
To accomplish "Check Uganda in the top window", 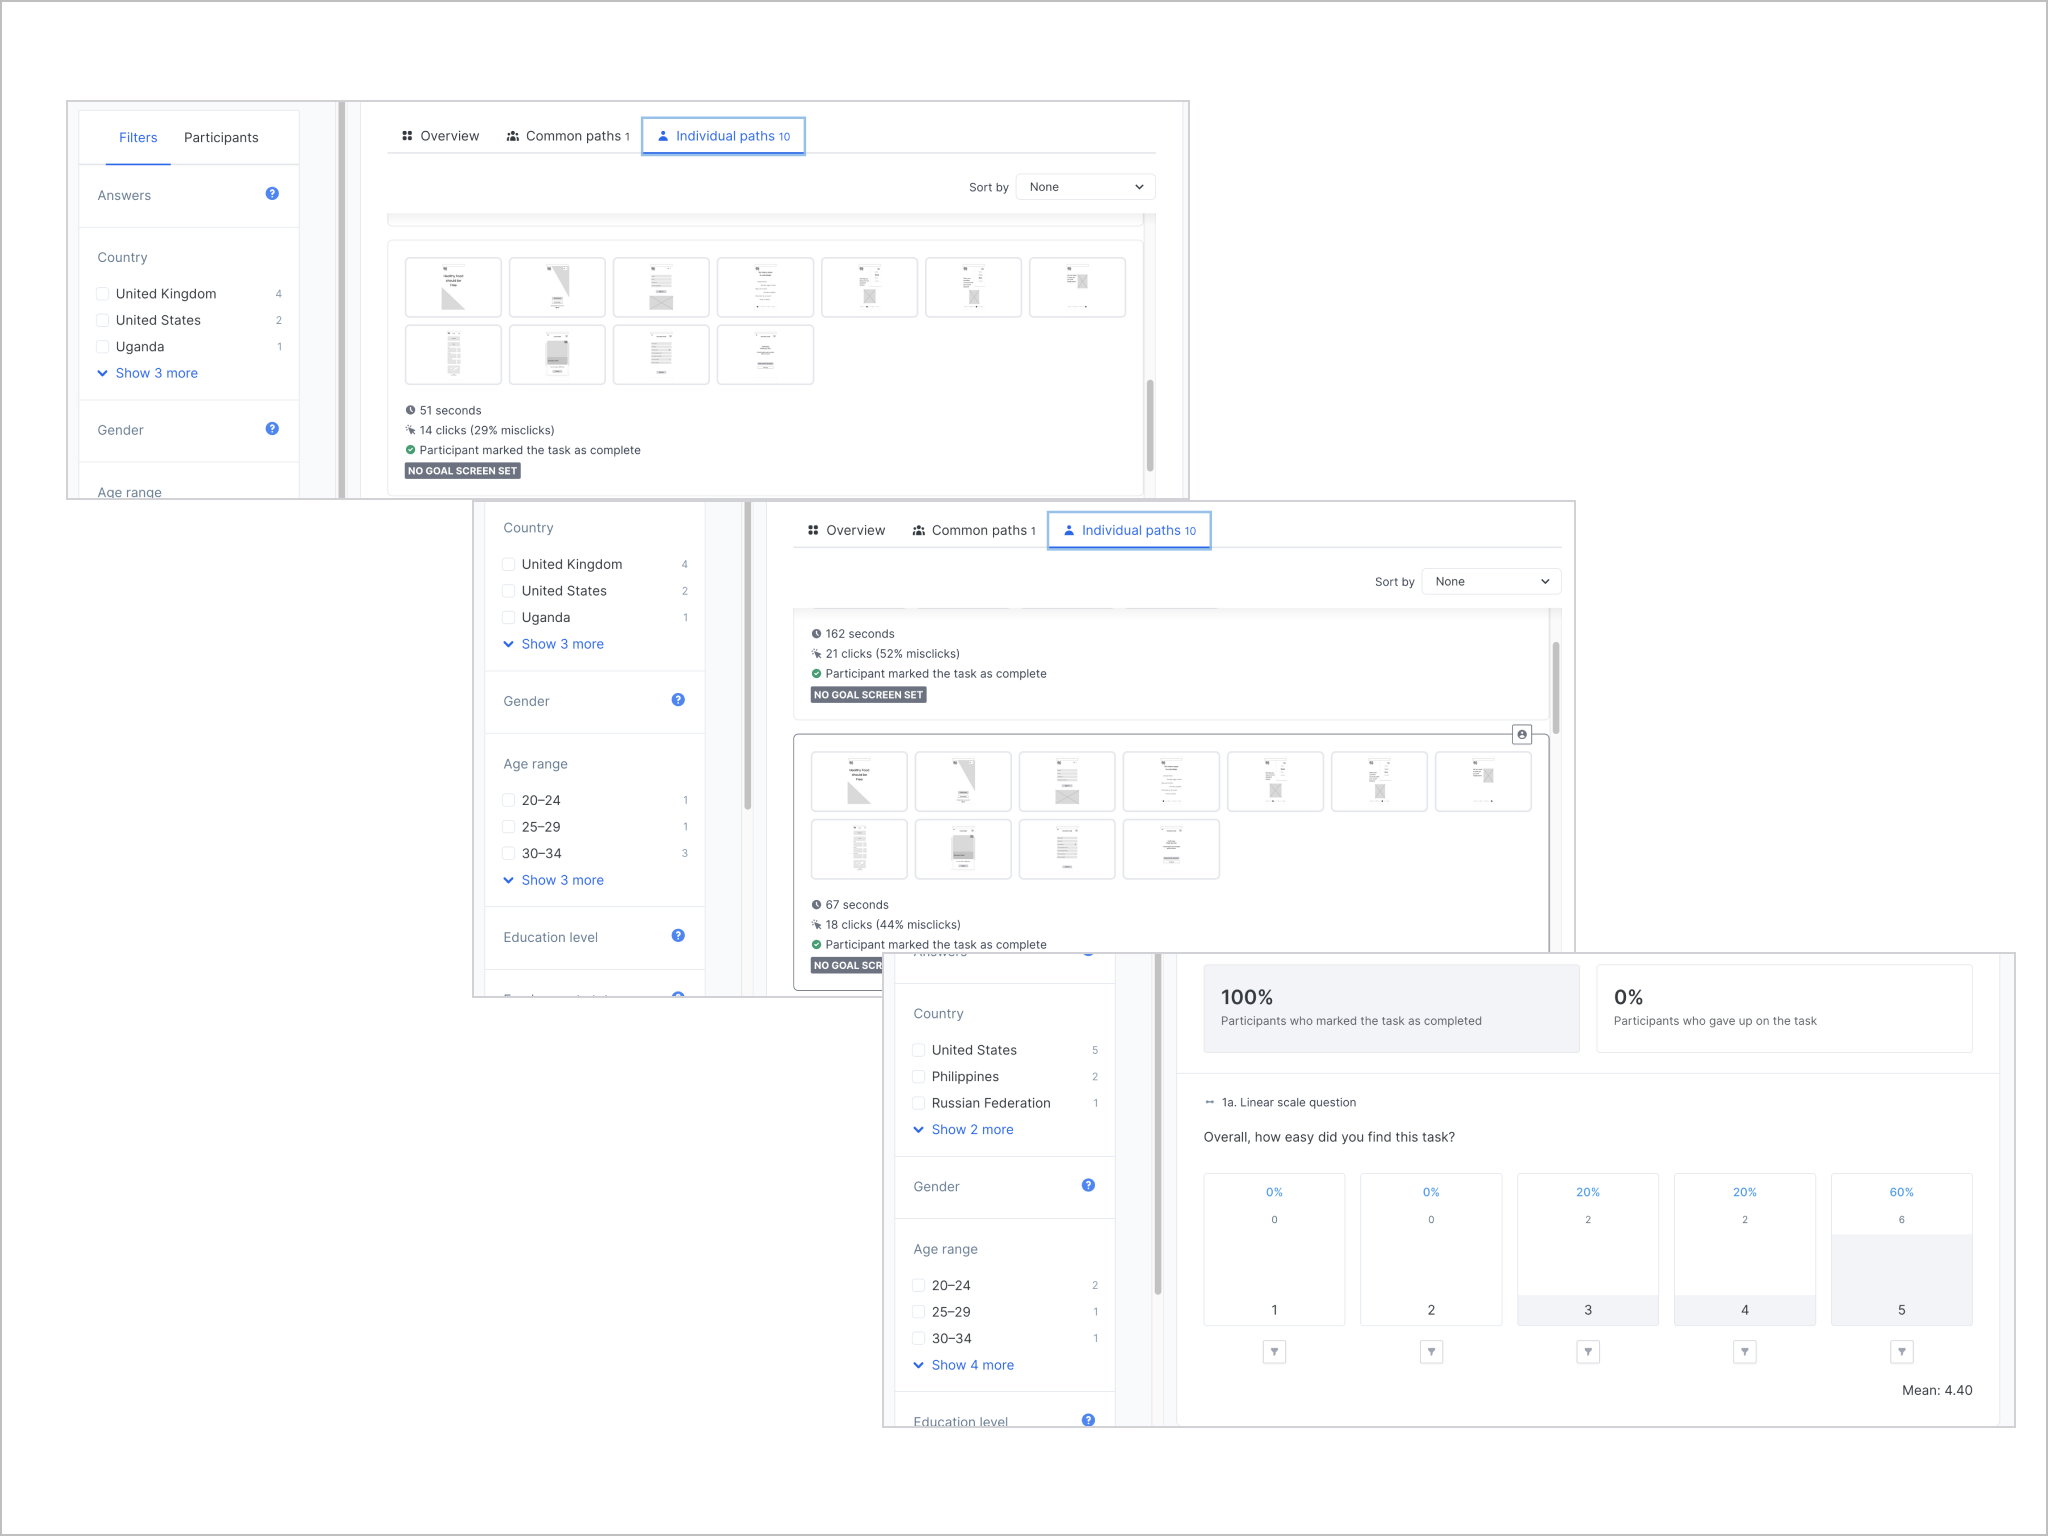I will (x=103, y=347).
